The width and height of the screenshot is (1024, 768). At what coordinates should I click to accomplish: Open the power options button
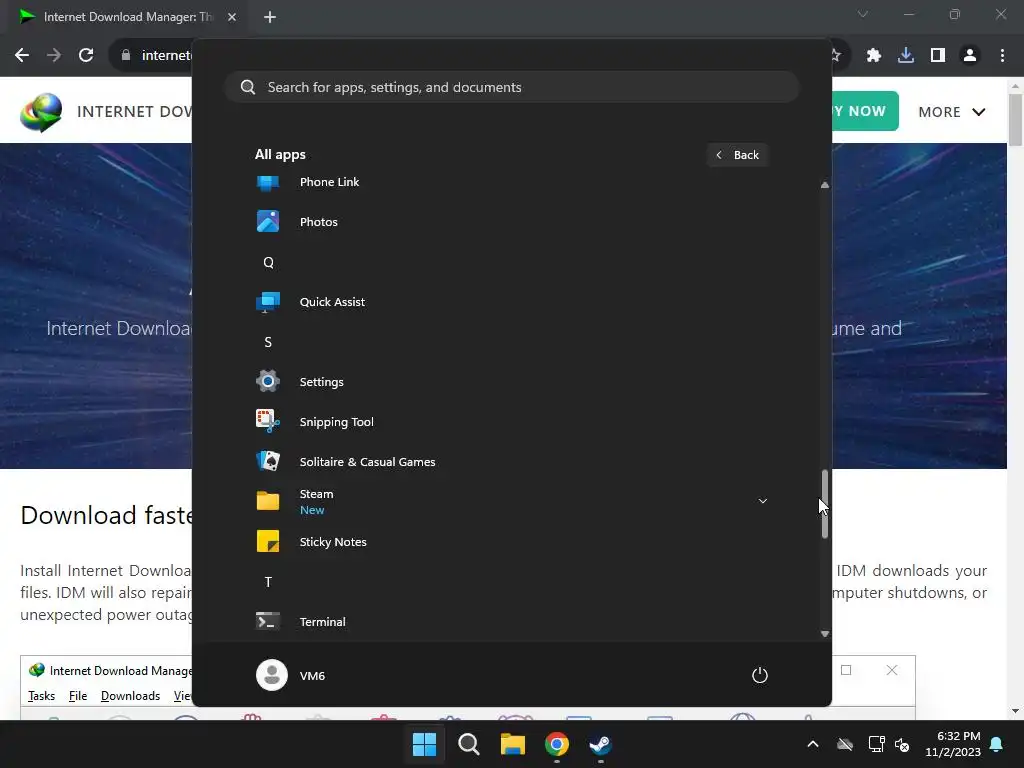[x=760, y=675]
